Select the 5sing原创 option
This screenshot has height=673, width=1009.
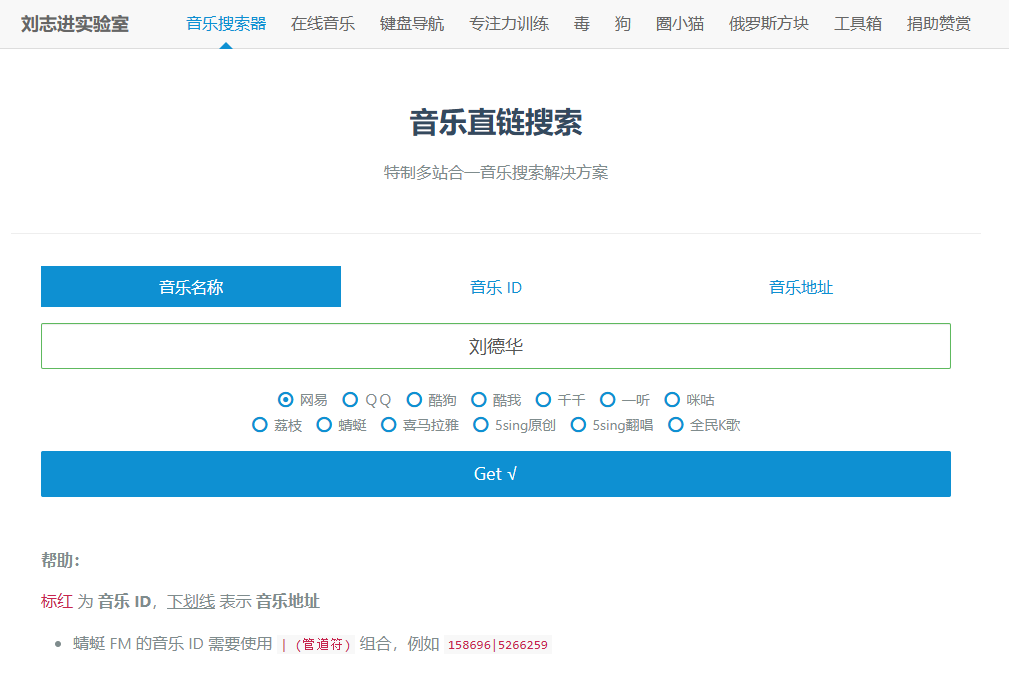coord(481,425)
